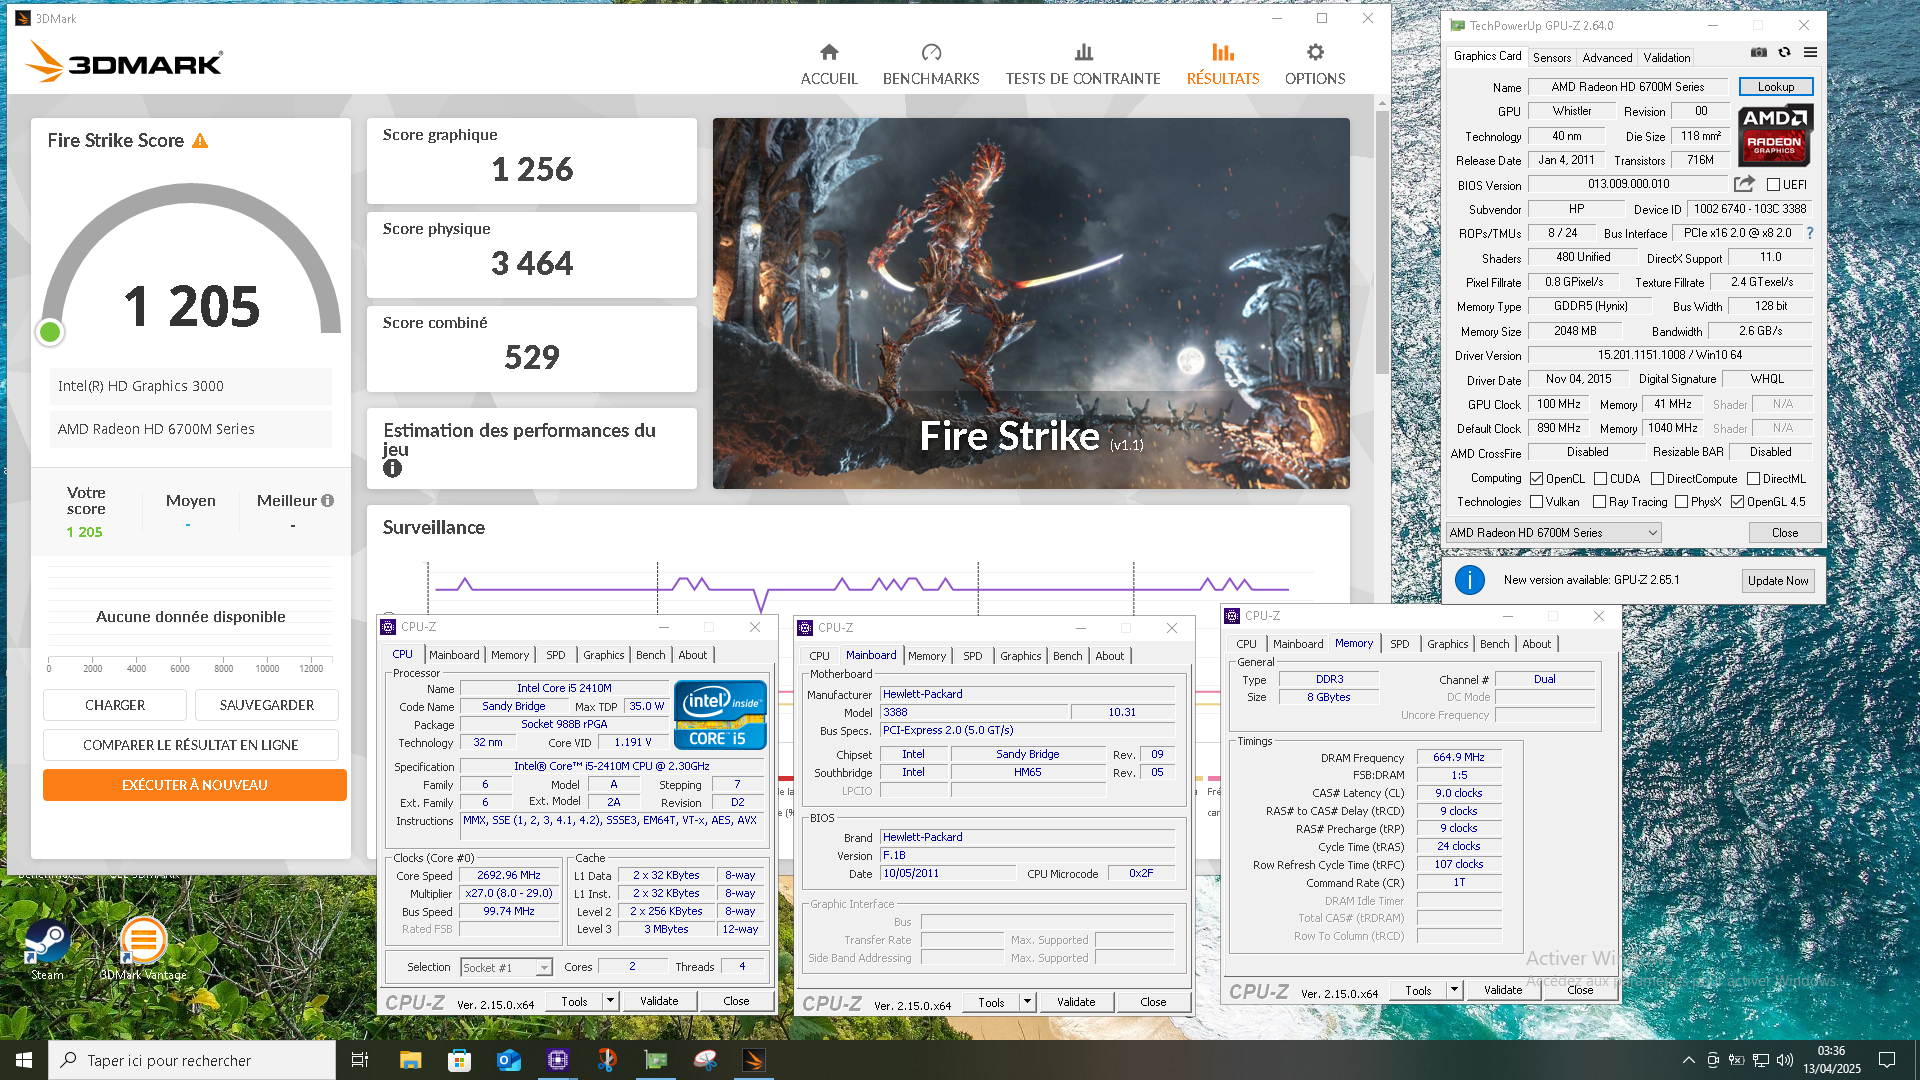Screen dimensions: 1920x1080
Task: Open Microsoft Store from taskbar
Action: 459,1060
